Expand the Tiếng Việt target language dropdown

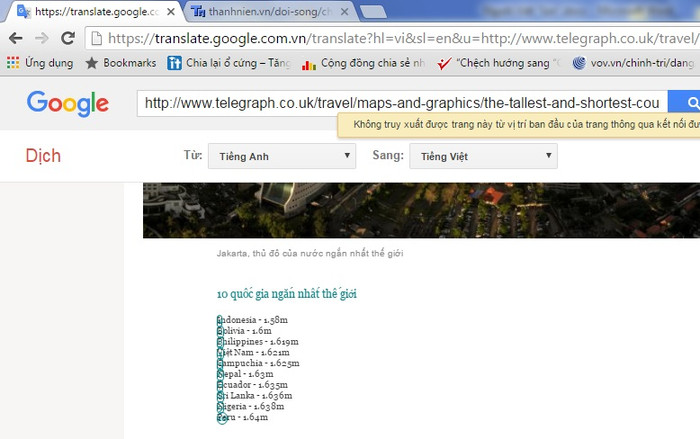(x=483, y=157)
